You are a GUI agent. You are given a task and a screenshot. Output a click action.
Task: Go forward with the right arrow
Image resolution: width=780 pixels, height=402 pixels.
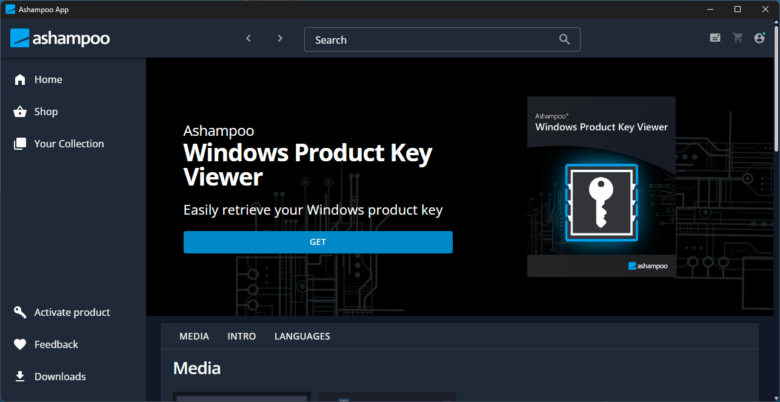pyautogui.click(x=280, y=38)
